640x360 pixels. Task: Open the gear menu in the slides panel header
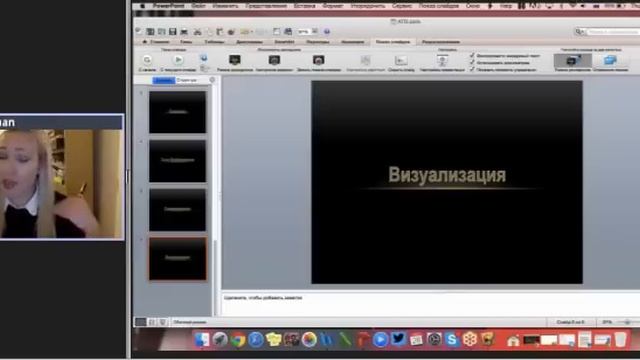[212, 80]
